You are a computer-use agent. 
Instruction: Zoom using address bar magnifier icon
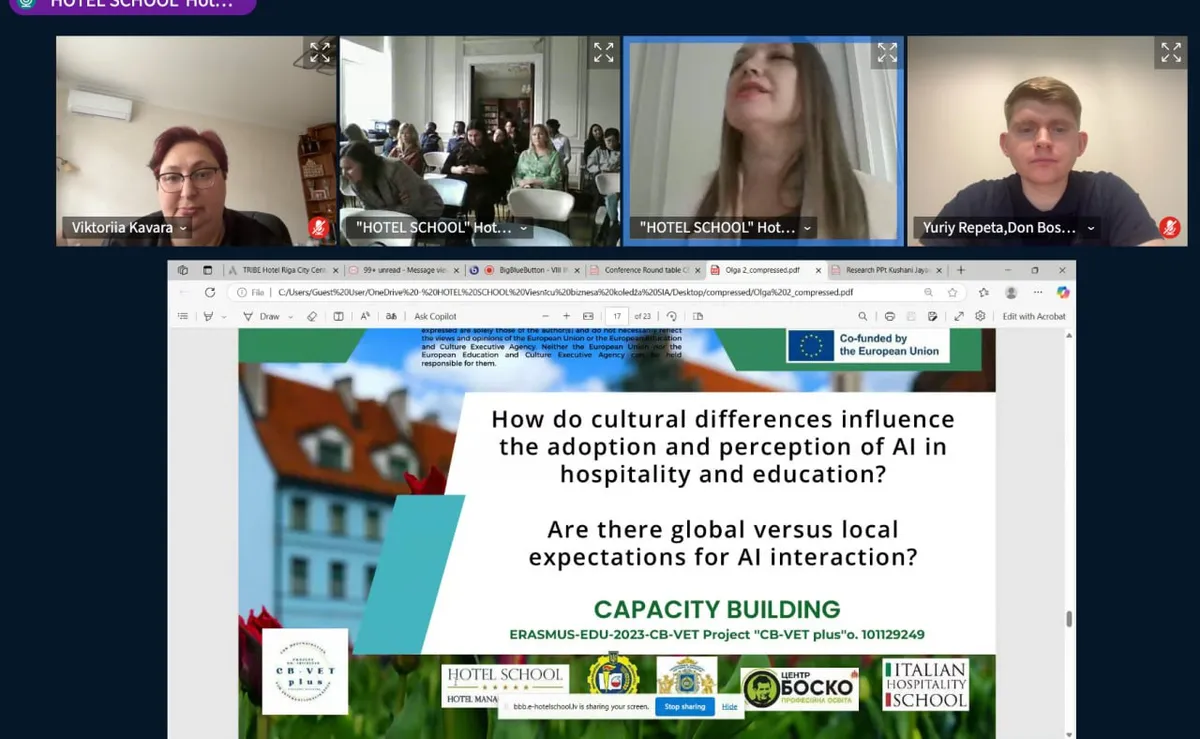tap(929, 292)
